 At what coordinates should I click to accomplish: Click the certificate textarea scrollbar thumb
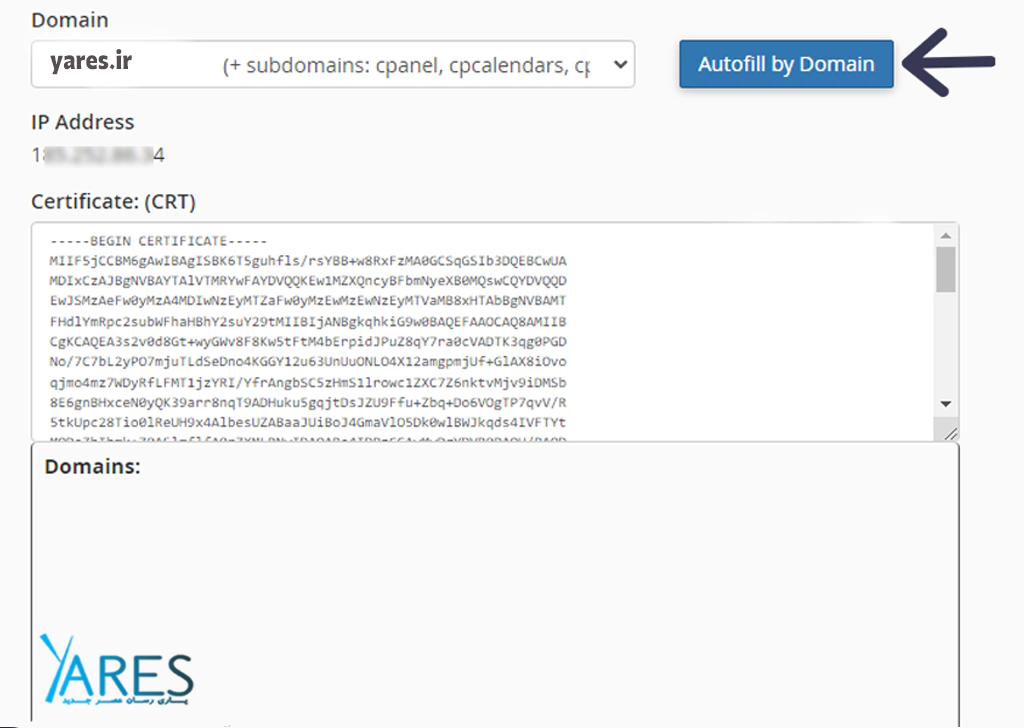tap(946, 269)
